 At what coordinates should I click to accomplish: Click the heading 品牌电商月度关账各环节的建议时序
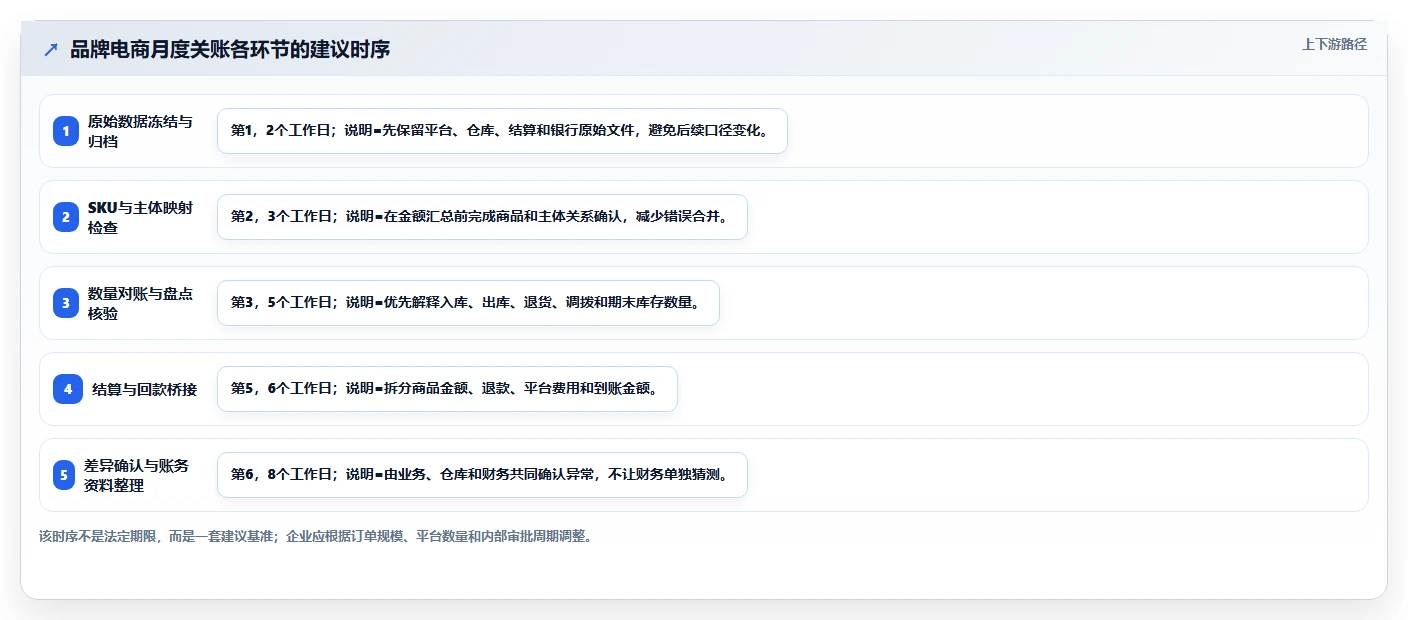(x=230, y=50)
